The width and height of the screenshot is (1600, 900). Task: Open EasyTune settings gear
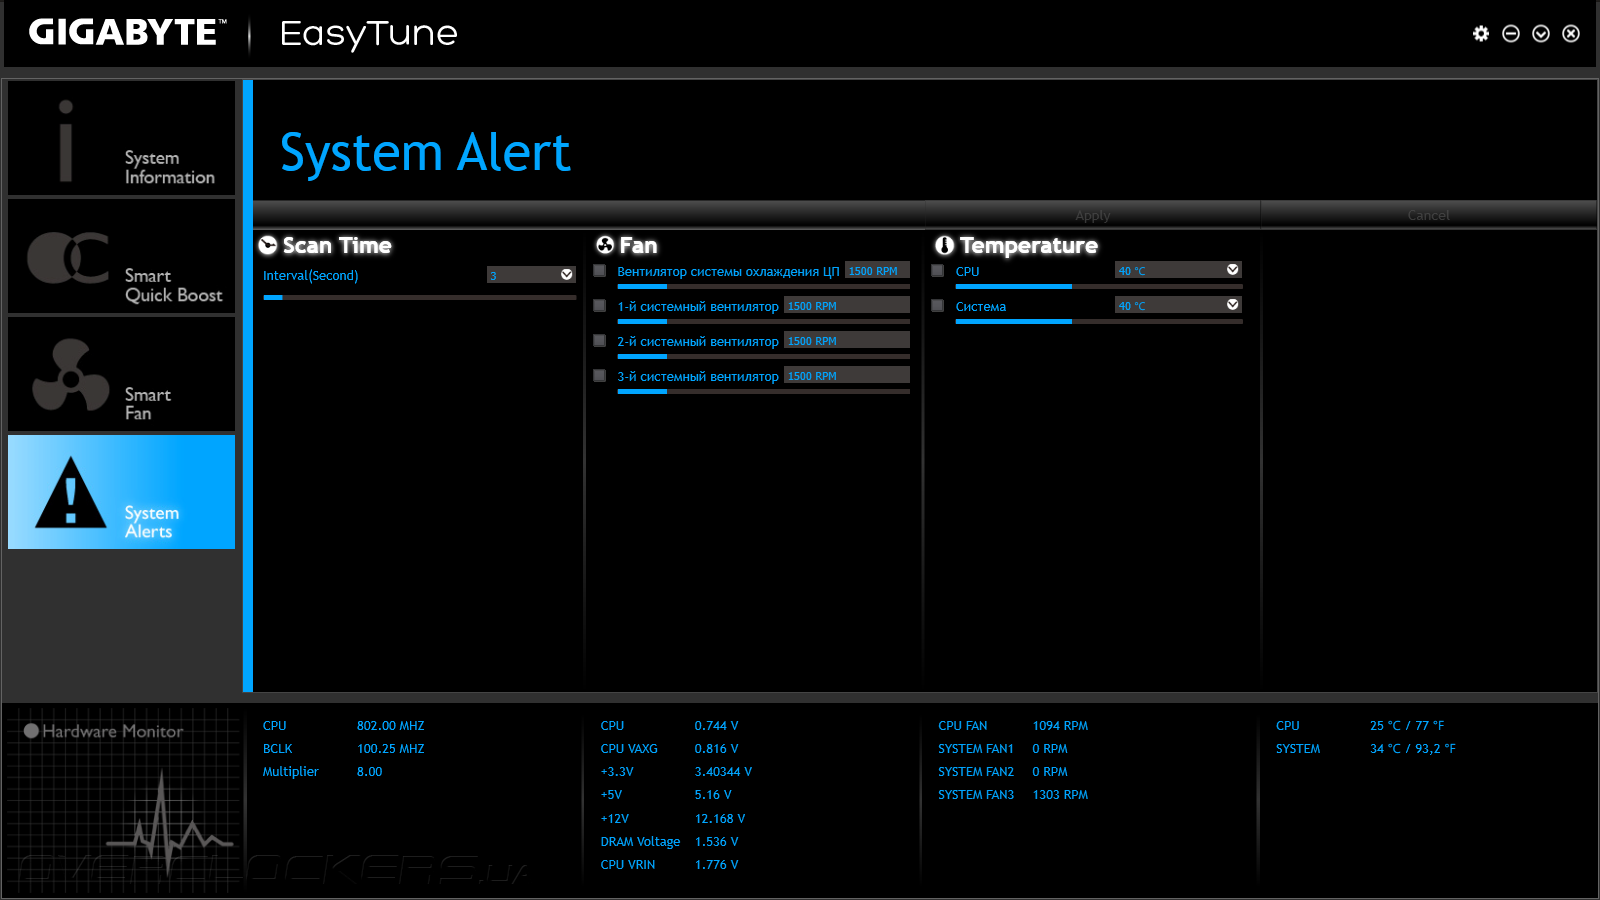point(1481,34)
